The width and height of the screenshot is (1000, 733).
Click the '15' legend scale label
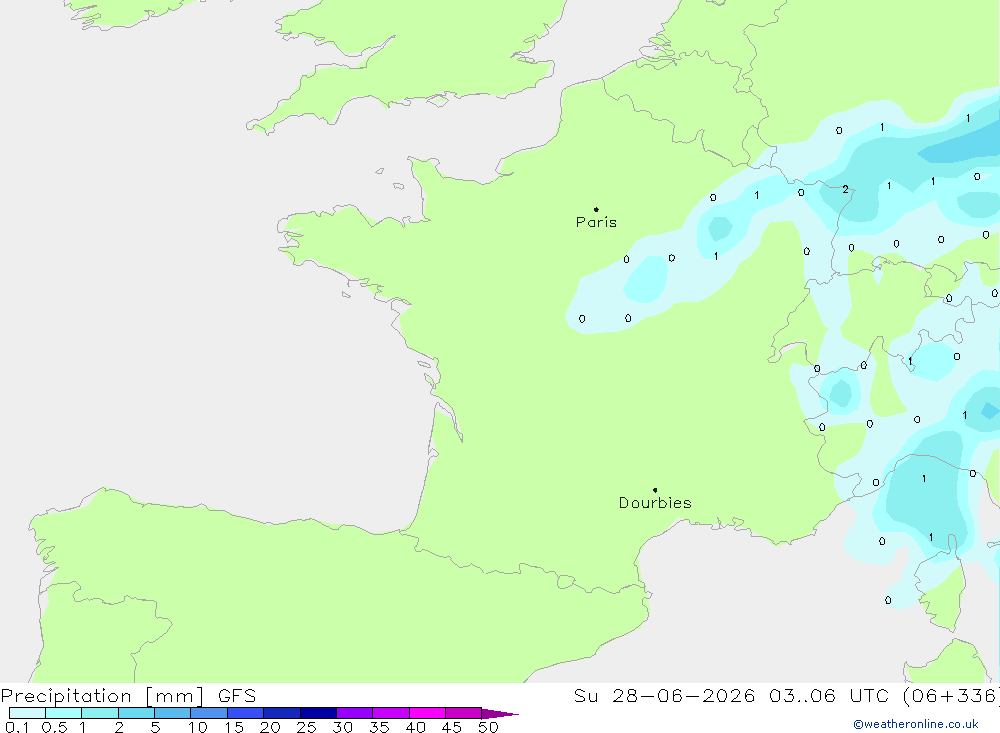(x=234, y=727)
